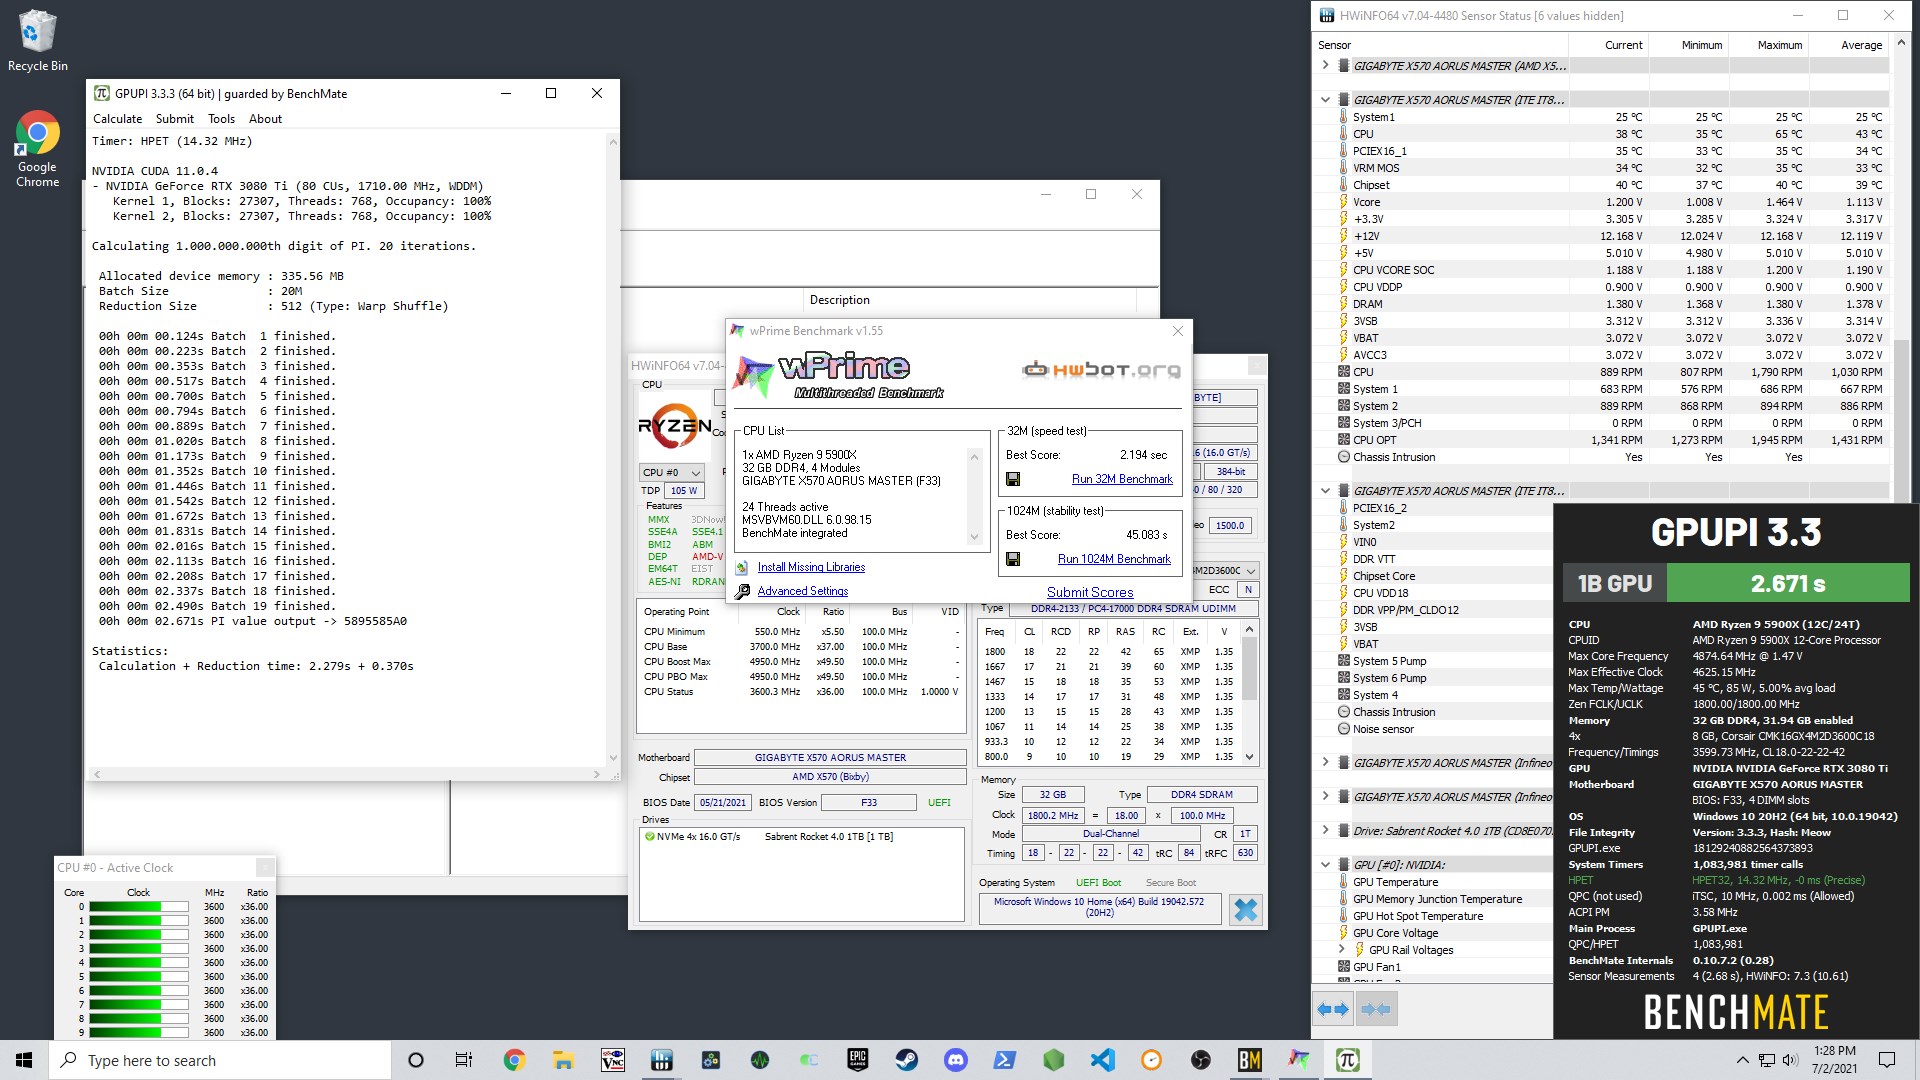Viewport: 1920px width, 1080px height.
Task: Click Core 0 clock bar in Active Clock window
Action: (x=138, y=907)
